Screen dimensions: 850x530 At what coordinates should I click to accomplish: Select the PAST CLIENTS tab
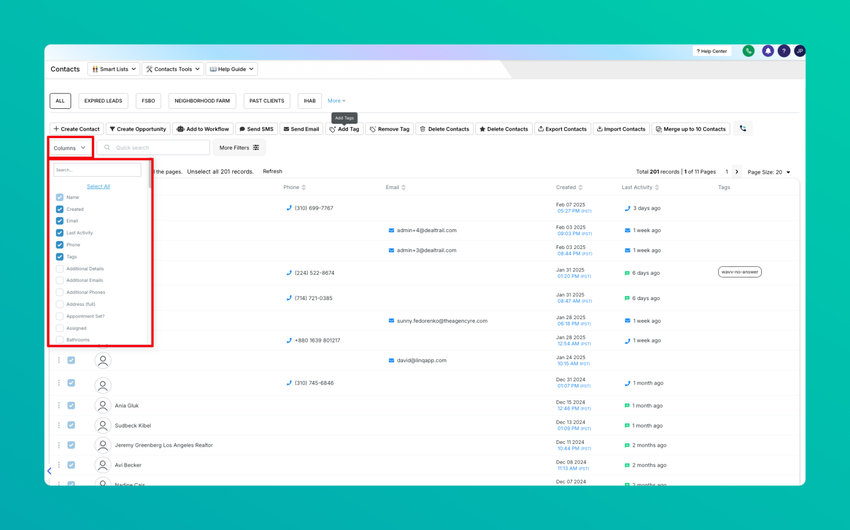[267, 101]
